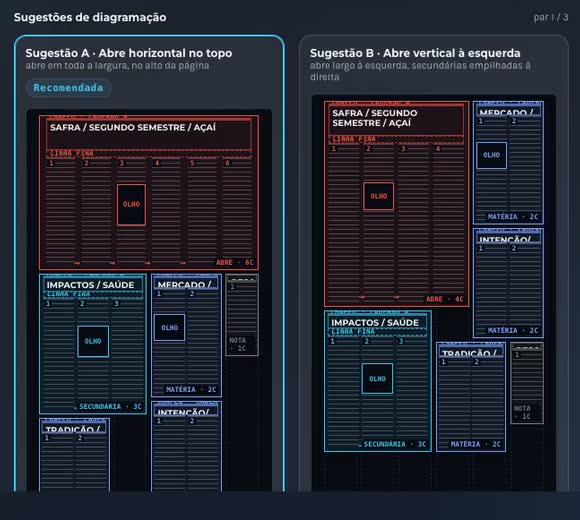Click column number 4 in the Sugestão B abre block

click(438, 148)
